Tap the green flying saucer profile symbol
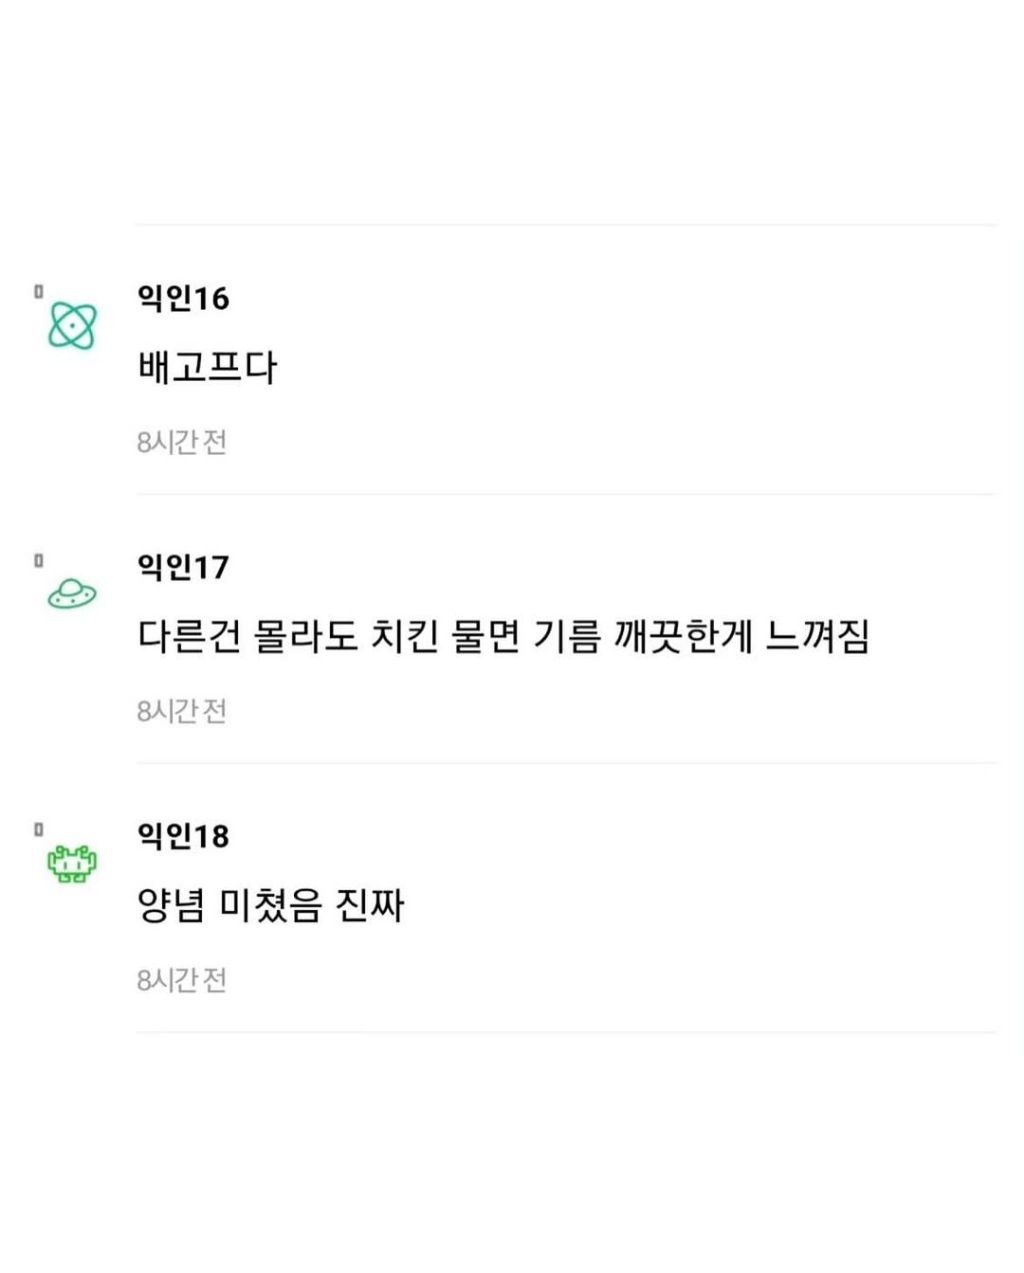Viewport: 1024px width, 1273px height. tap(68, 594)
